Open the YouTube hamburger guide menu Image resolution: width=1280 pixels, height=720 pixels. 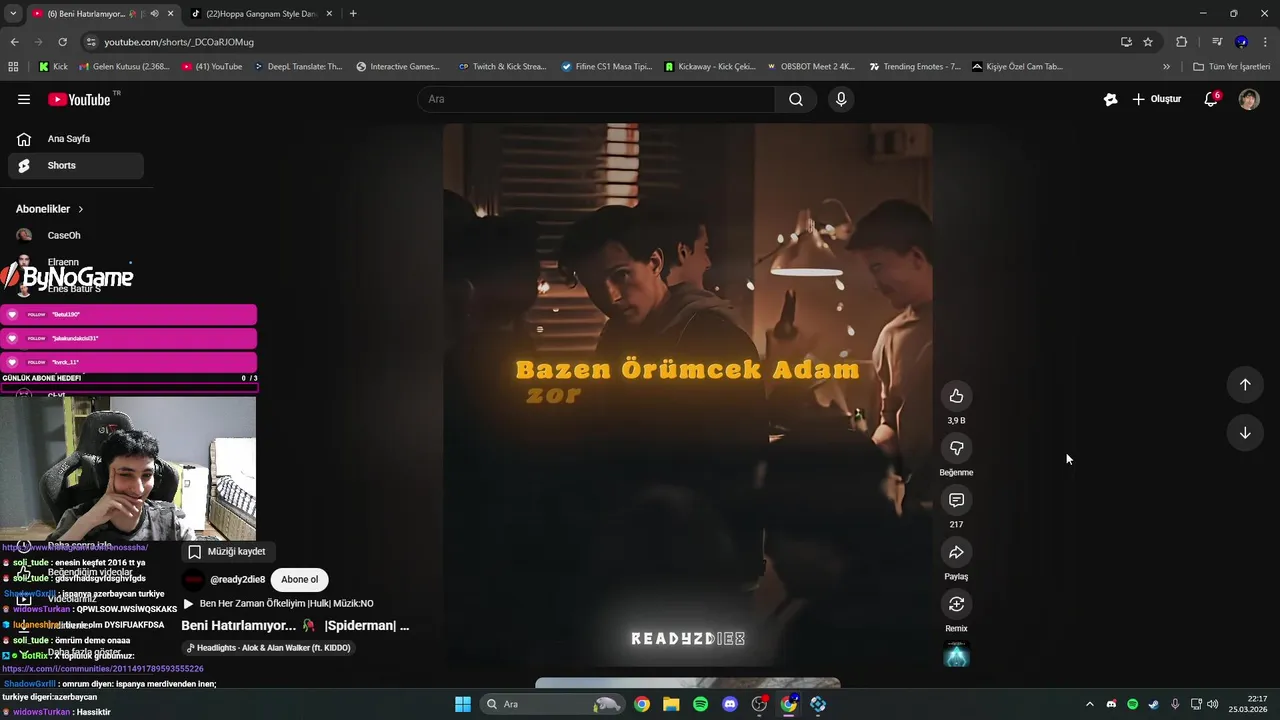tap(24, 99)
